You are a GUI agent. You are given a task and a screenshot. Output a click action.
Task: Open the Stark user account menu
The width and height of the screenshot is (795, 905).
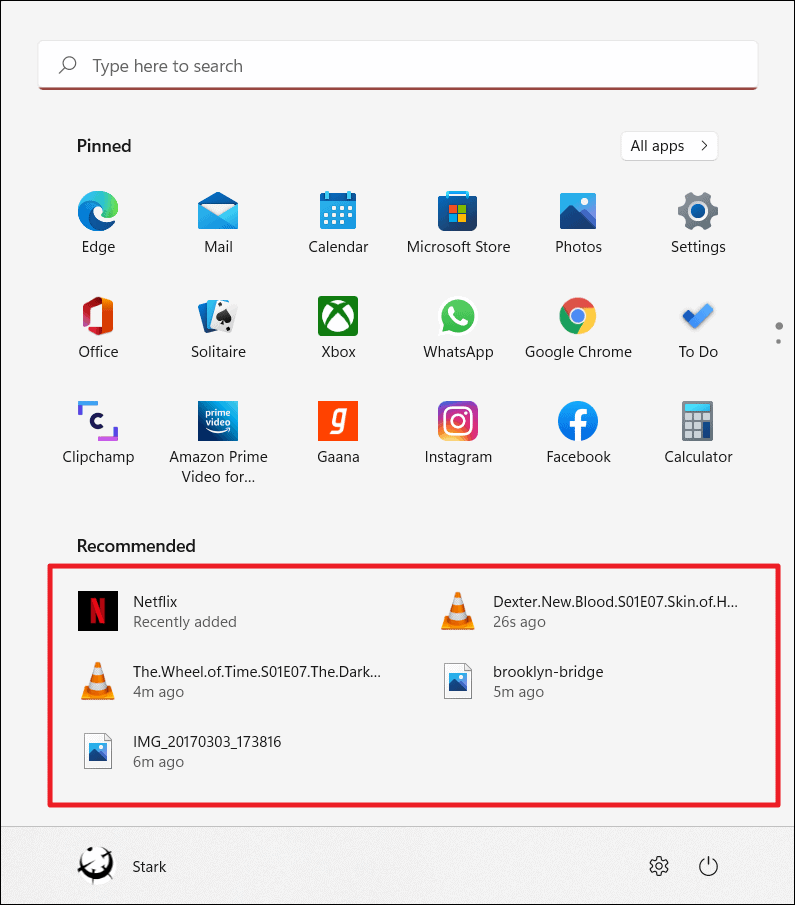coord(122,866)
